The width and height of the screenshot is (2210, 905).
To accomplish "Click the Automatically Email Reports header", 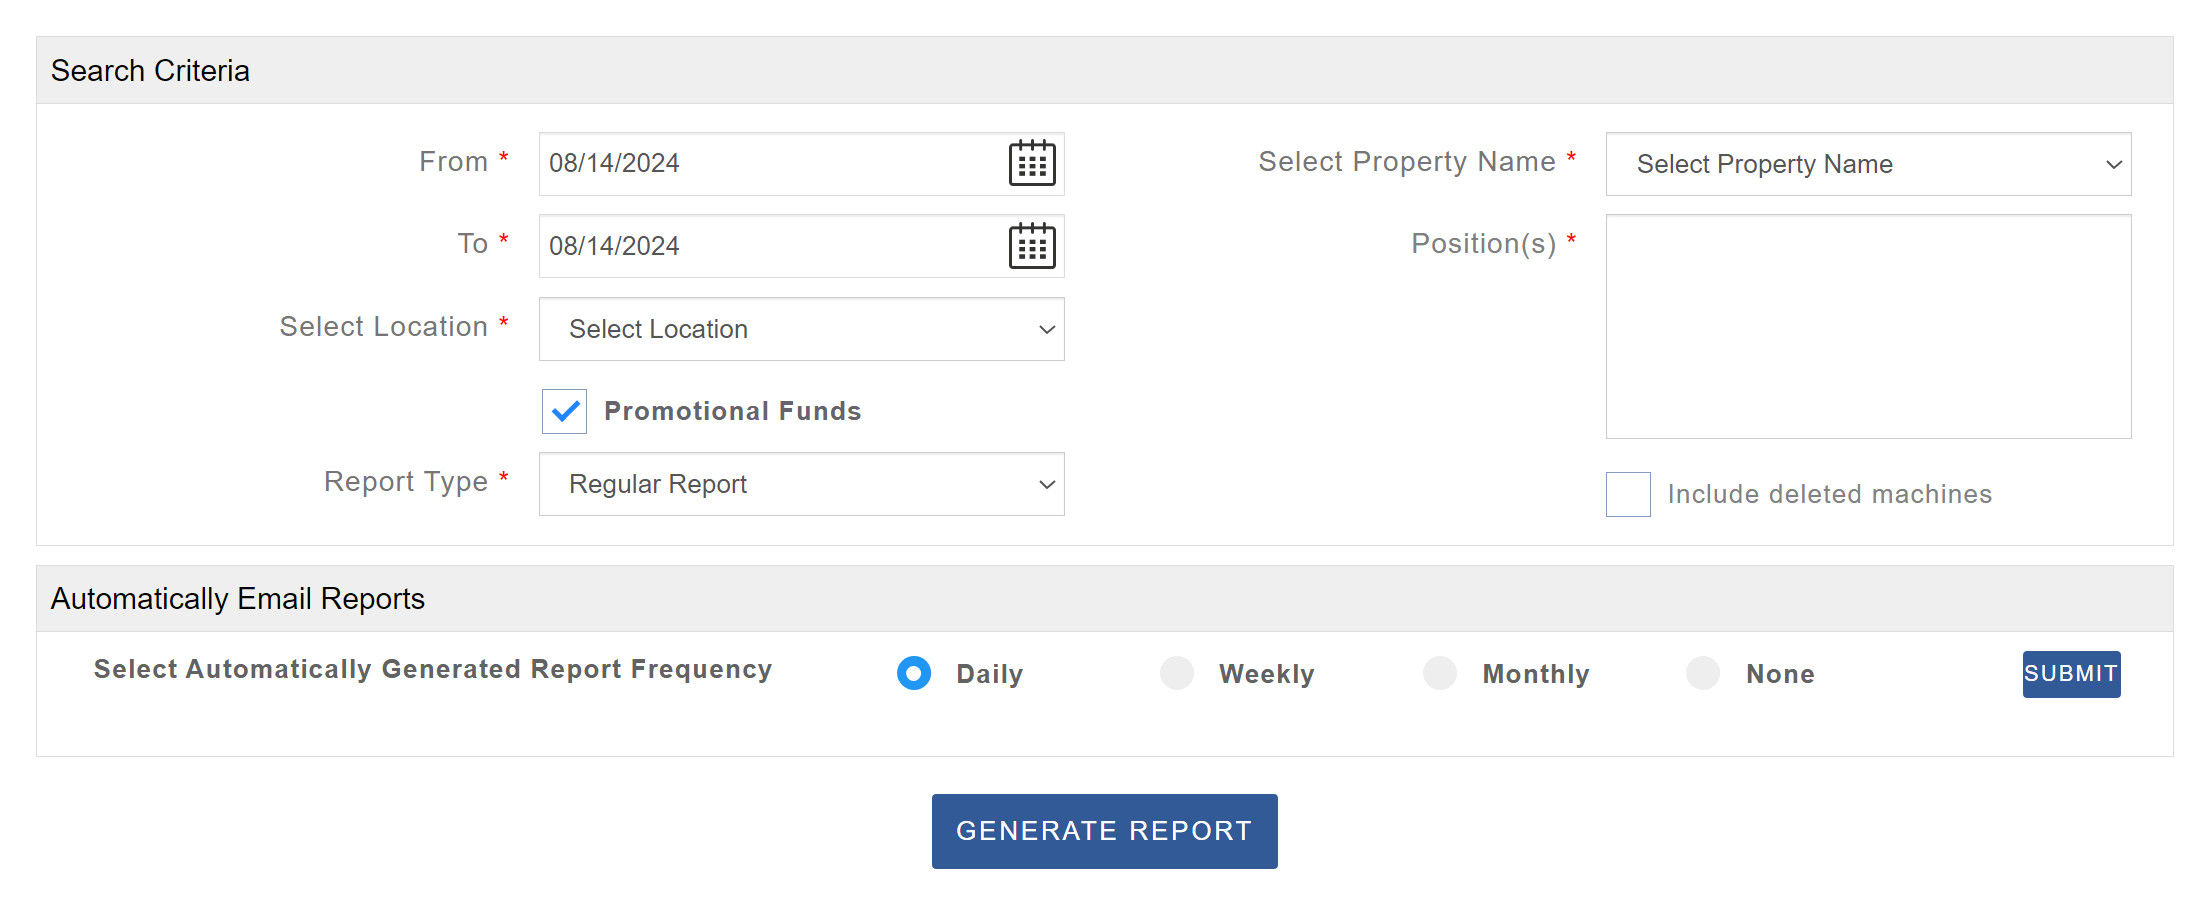I will (x=238, y=599).
